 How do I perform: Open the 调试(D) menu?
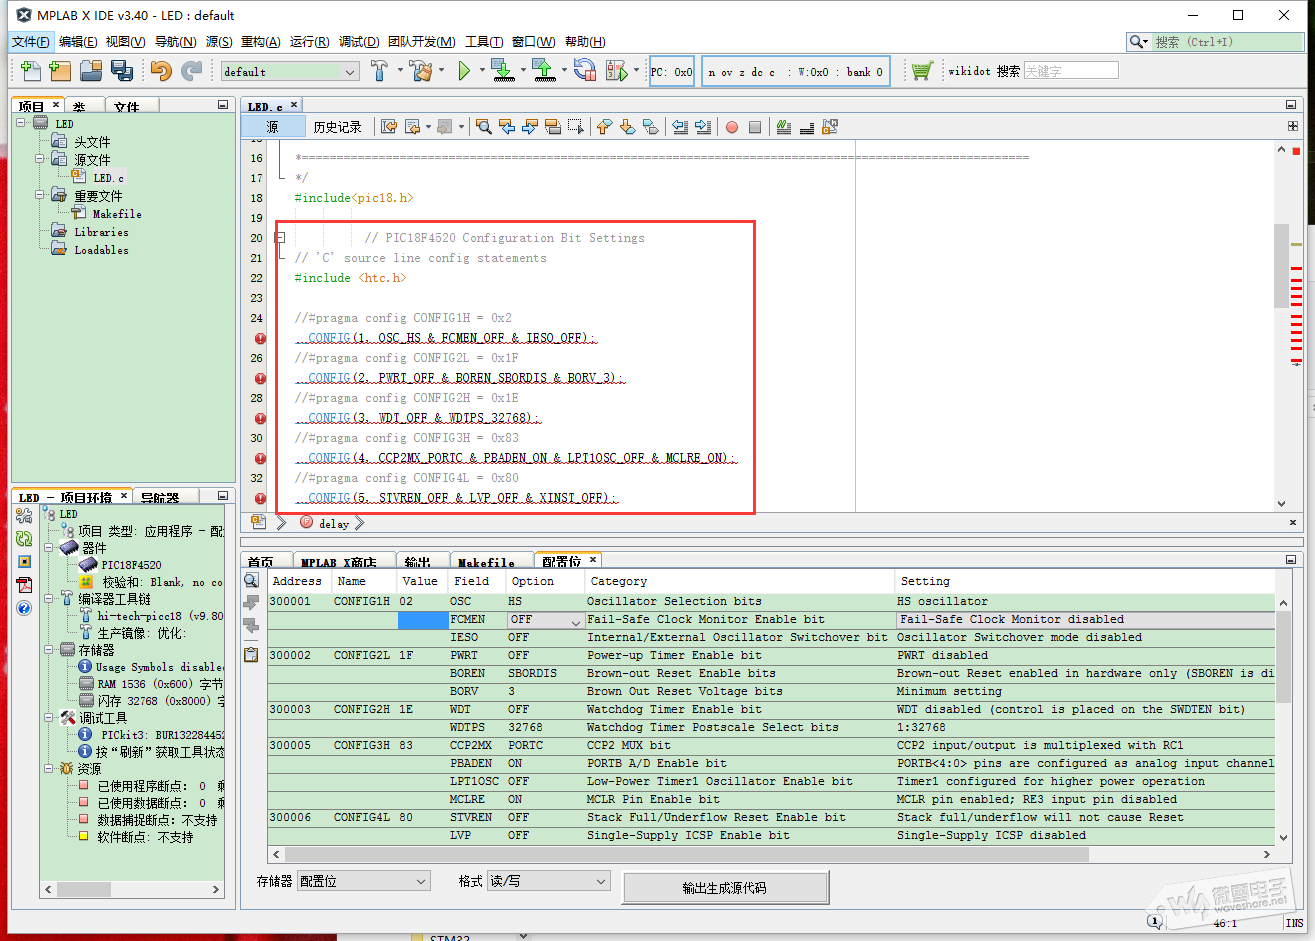359,42
